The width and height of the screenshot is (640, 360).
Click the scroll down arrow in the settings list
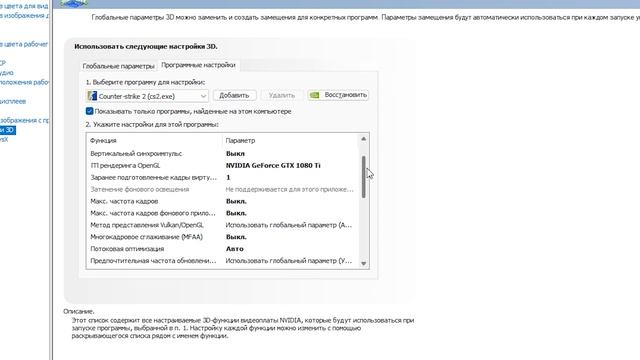point(363,264)
